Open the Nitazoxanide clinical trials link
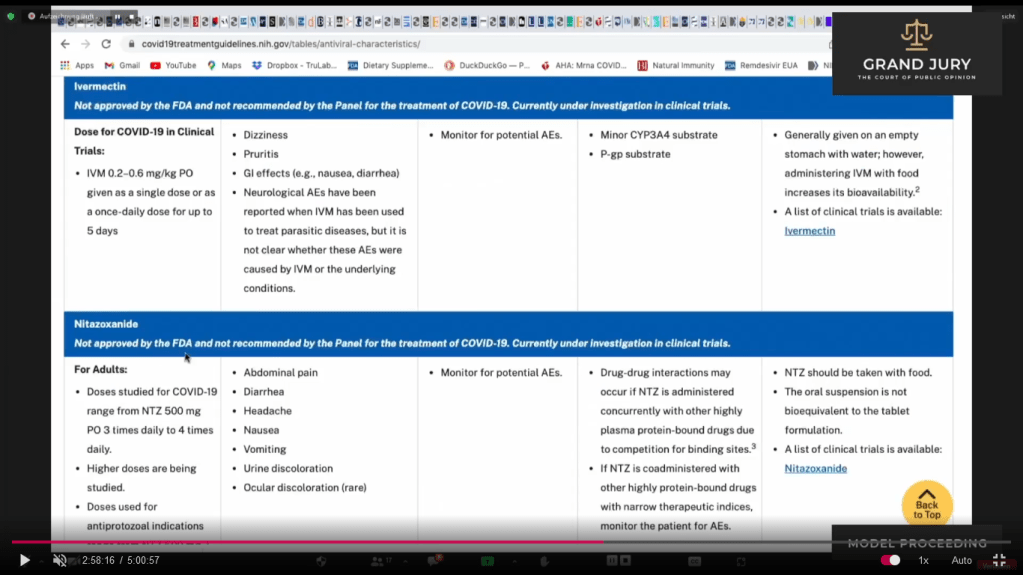 coord(815,469)
